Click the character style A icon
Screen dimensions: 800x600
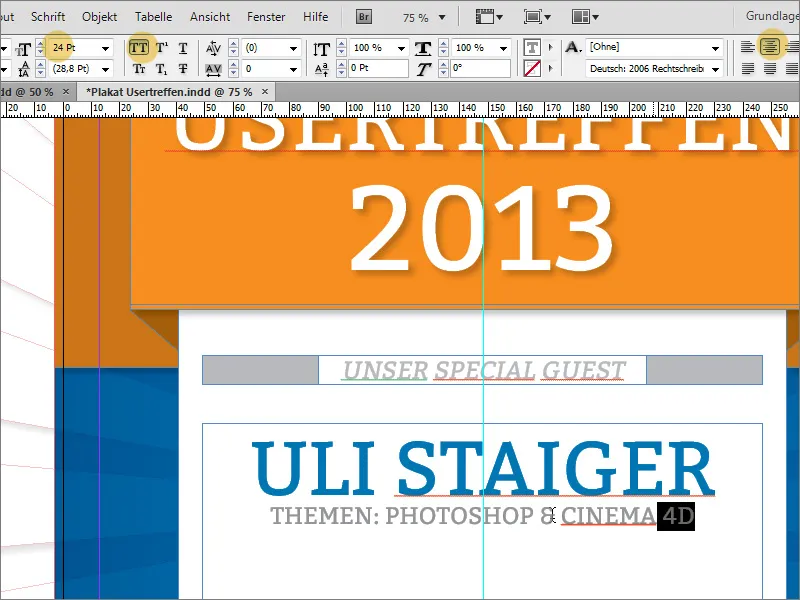point(573,47)
